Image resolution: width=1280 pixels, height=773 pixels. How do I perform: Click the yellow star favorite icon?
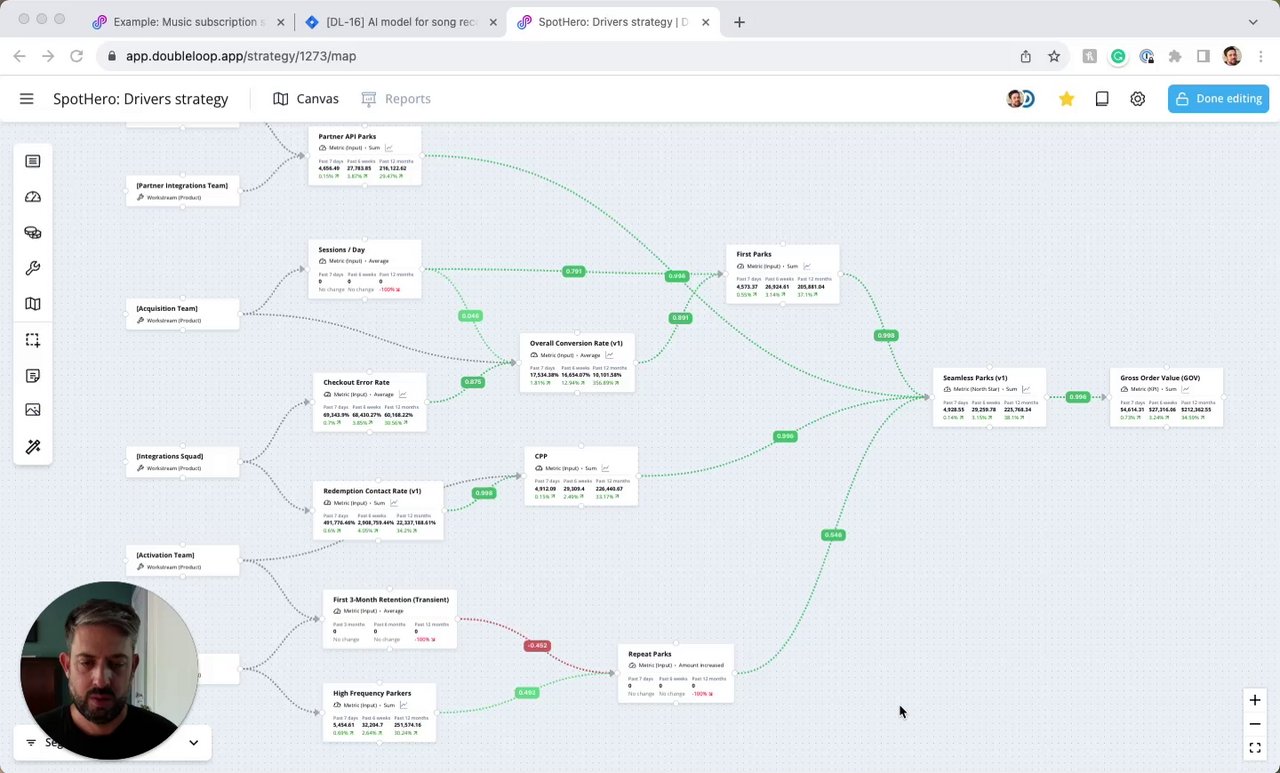tap(1067, 99)
